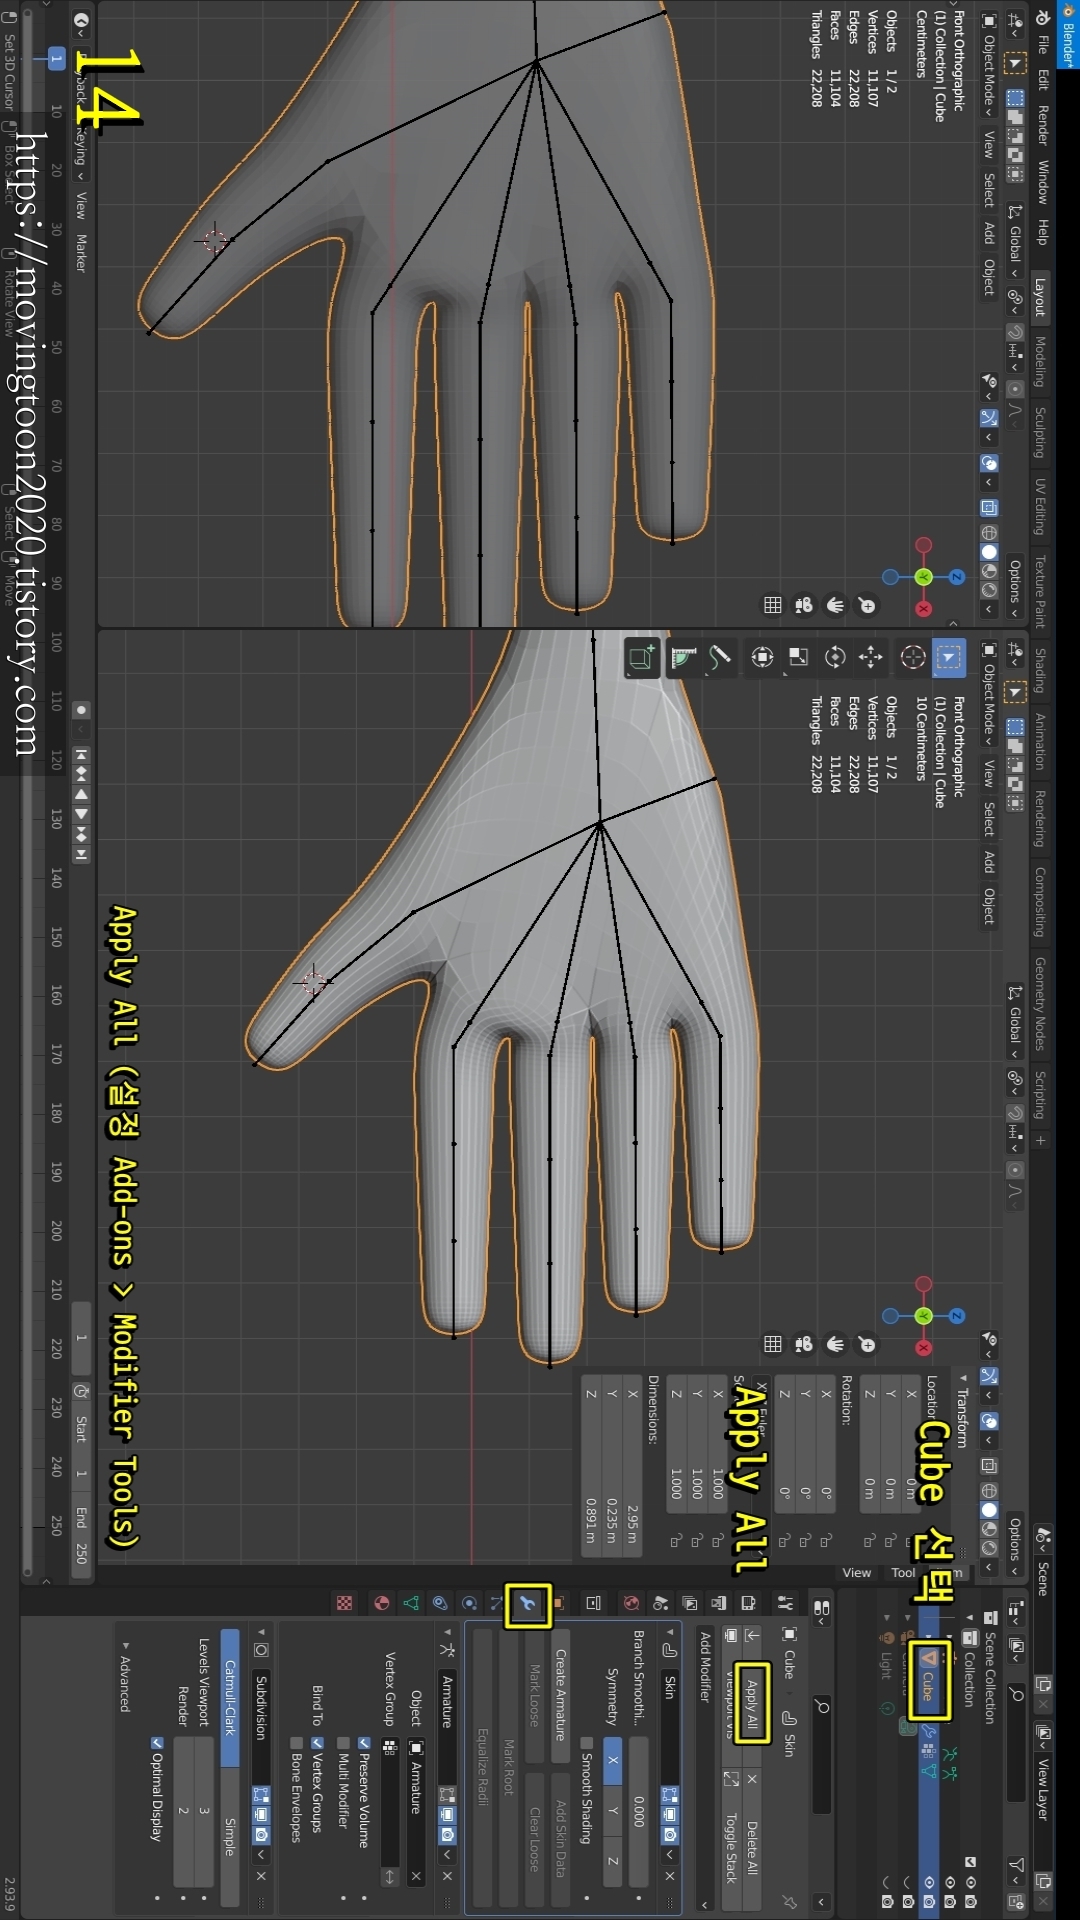Select the Scale tool in toolbar
1080x1920 pixels.
(798, 657)
